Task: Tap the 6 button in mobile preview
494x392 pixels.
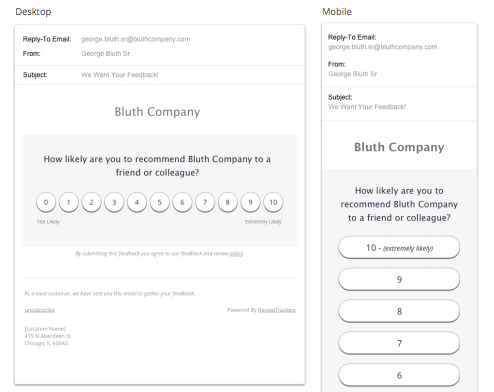Action: coord(399,375)
